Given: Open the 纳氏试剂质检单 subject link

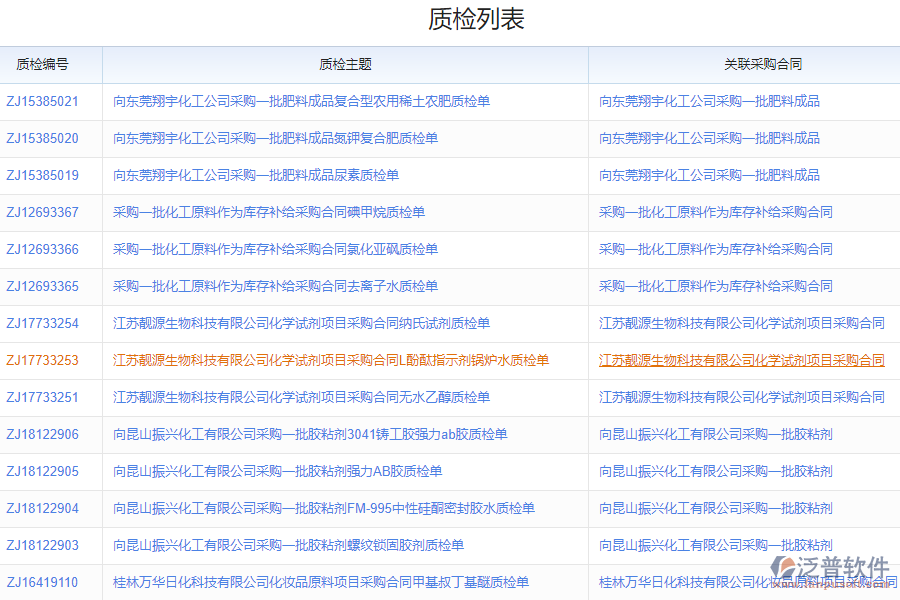Looking at the screenshot, I should 300,323.
